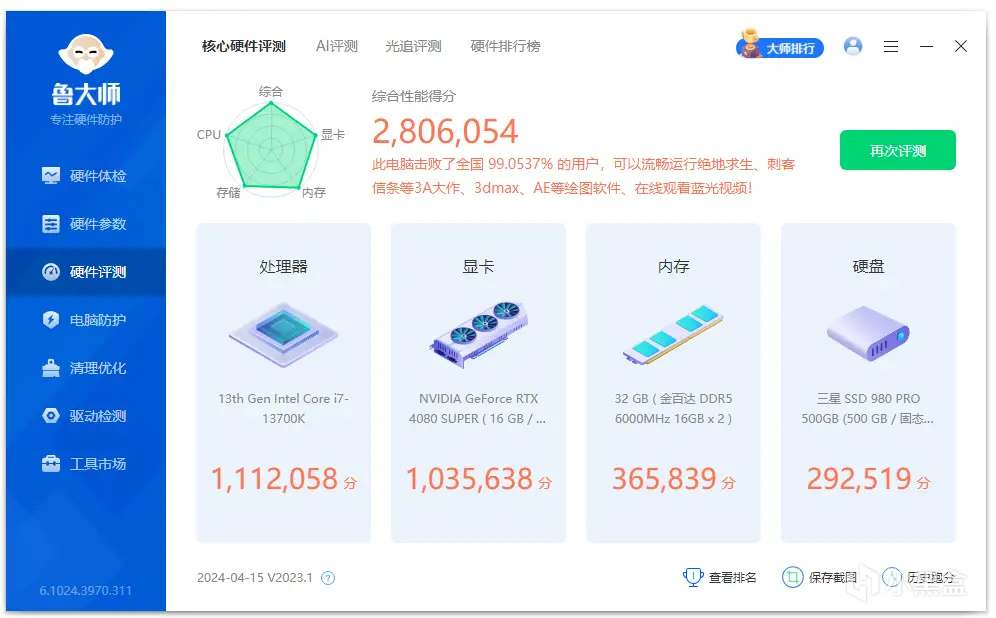Click the 存储 label on radar chart
The height and width of the screenshot is (618, 996).
click(228, 192)
